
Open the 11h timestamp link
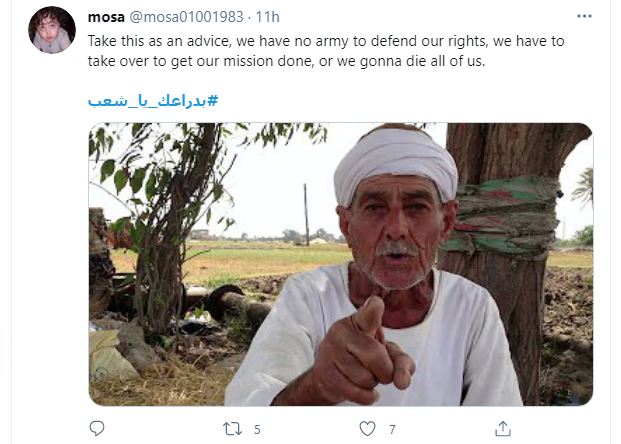[x=267, y=17]
